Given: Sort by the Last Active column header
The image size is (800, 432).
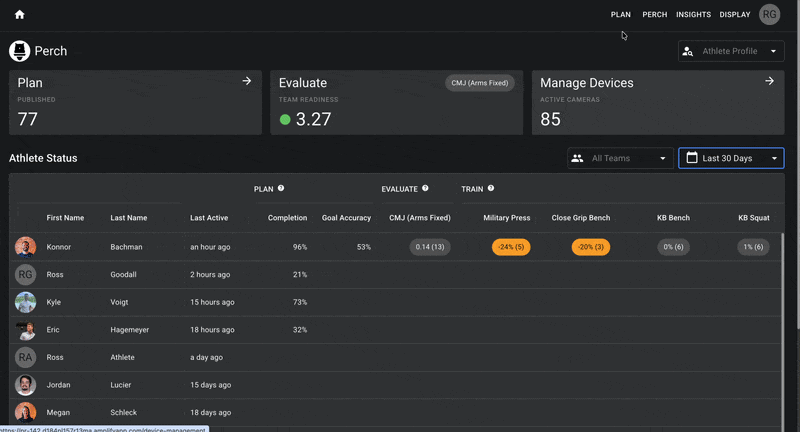Looking at the screenshot, I should click(209, 218).
